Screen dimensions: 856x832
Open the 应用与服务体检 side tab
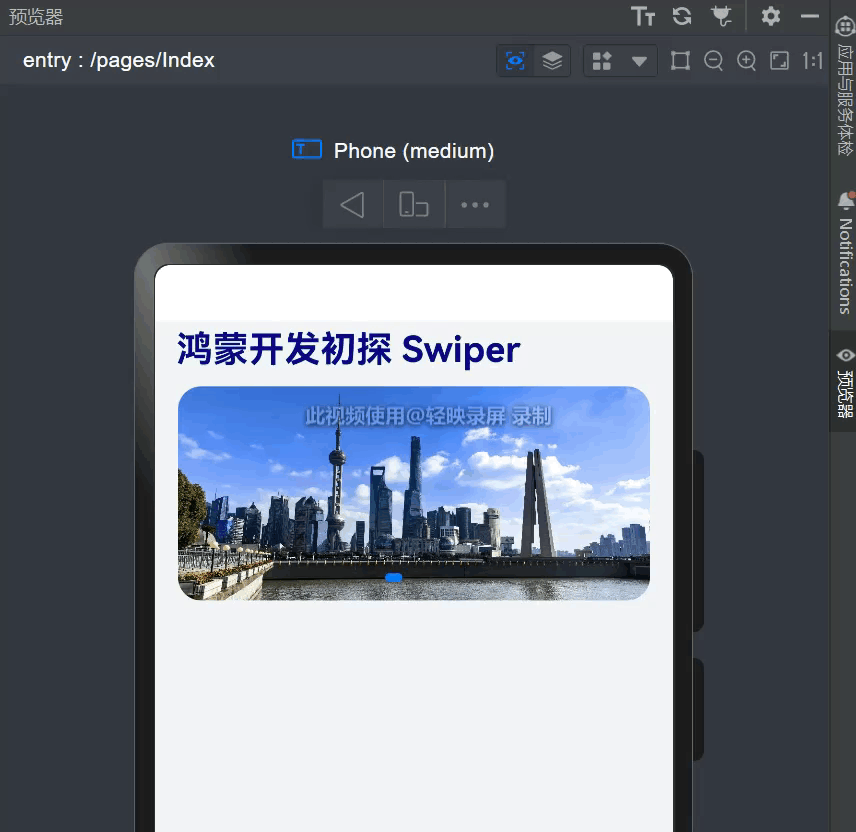[x=845, y=86]
